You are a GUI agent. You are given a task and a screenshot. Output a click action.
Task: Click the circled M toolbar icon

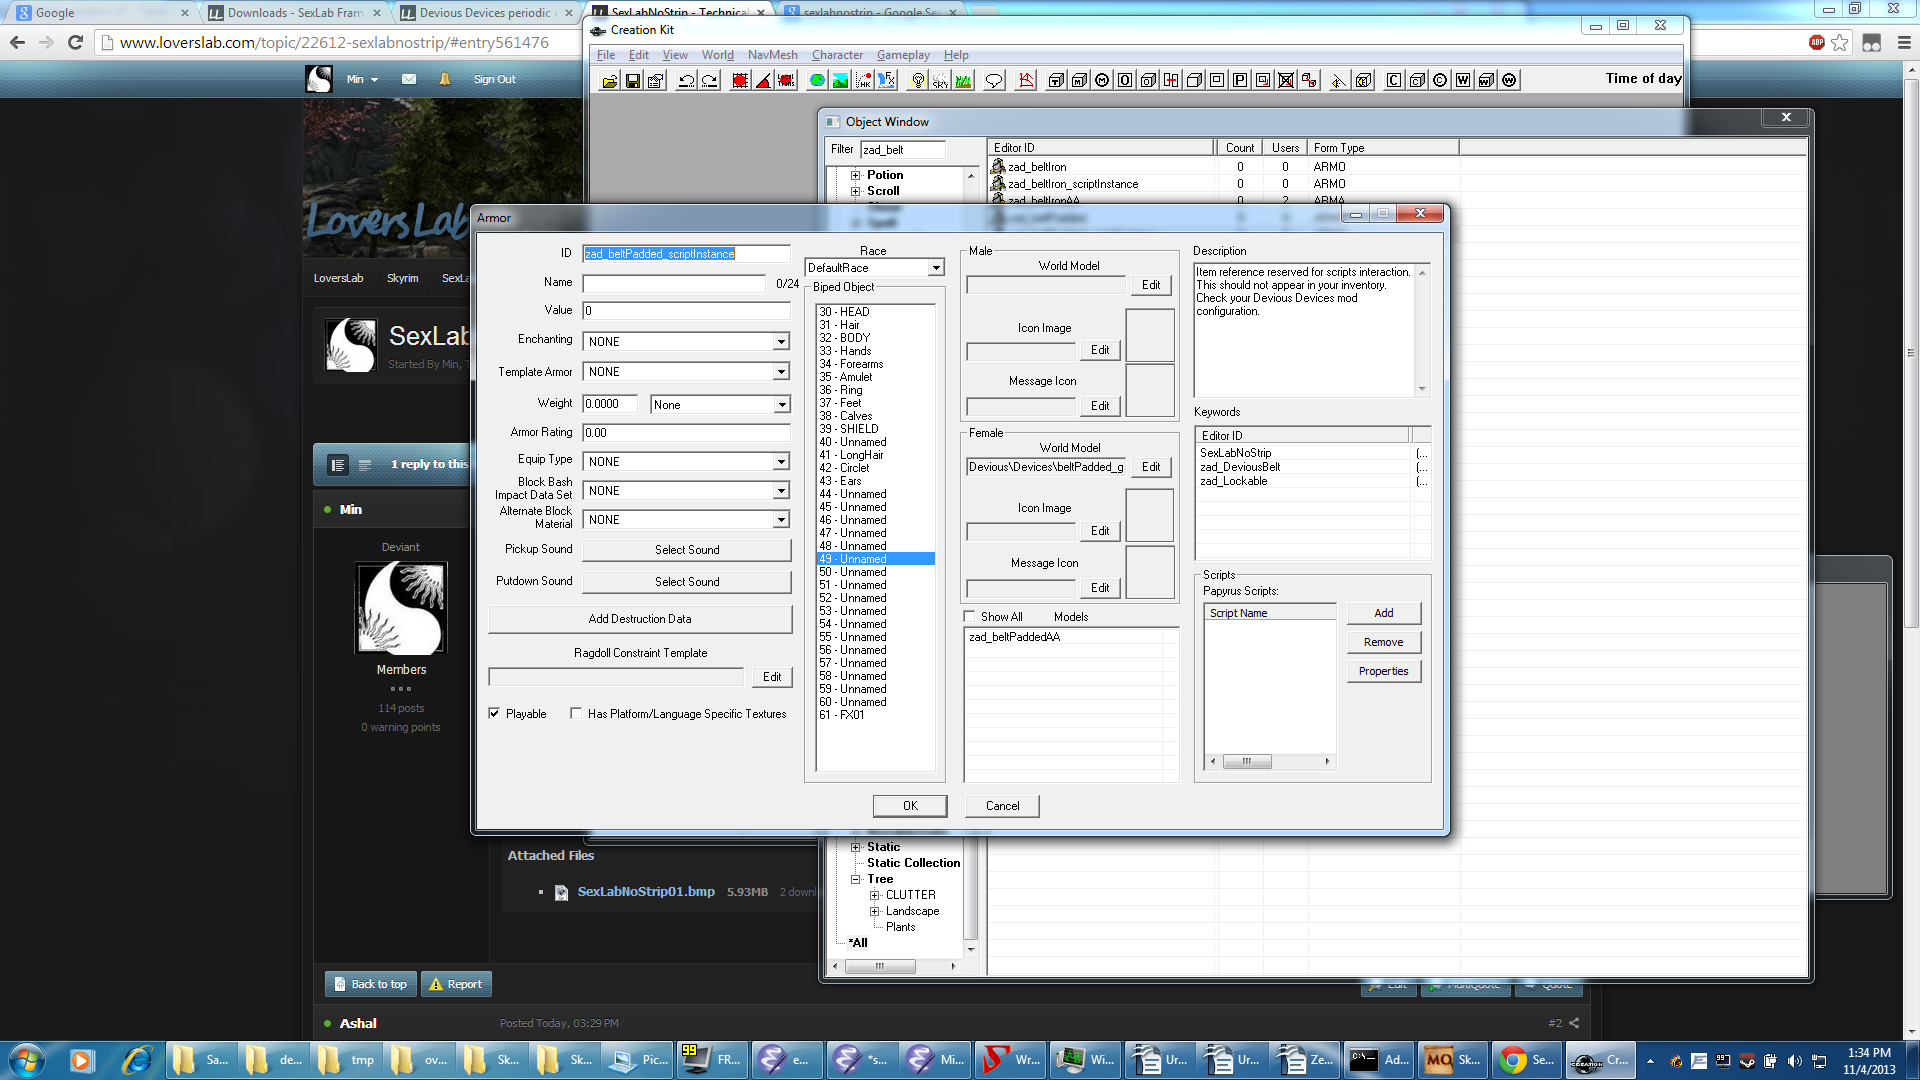tap(1102, 80)
